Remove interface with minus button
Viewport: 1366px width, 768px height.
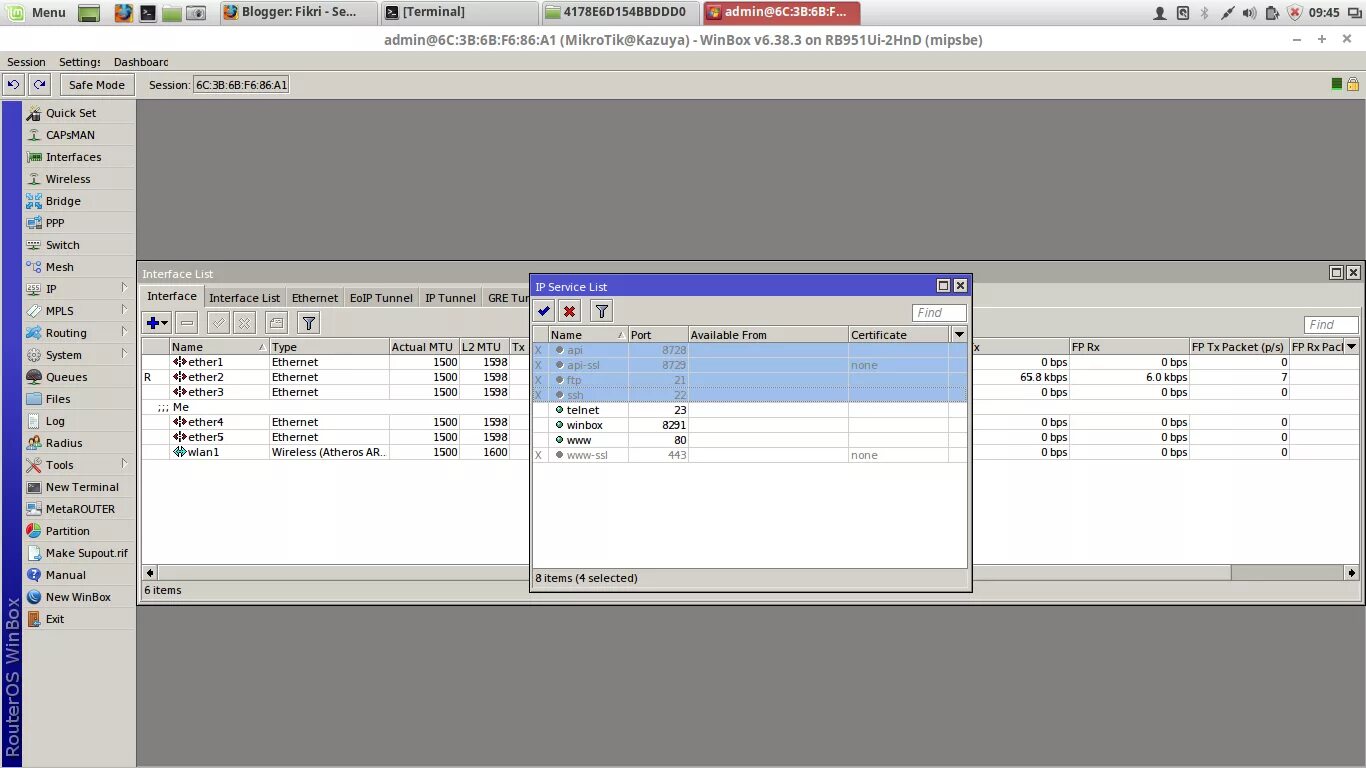(187, 323)
